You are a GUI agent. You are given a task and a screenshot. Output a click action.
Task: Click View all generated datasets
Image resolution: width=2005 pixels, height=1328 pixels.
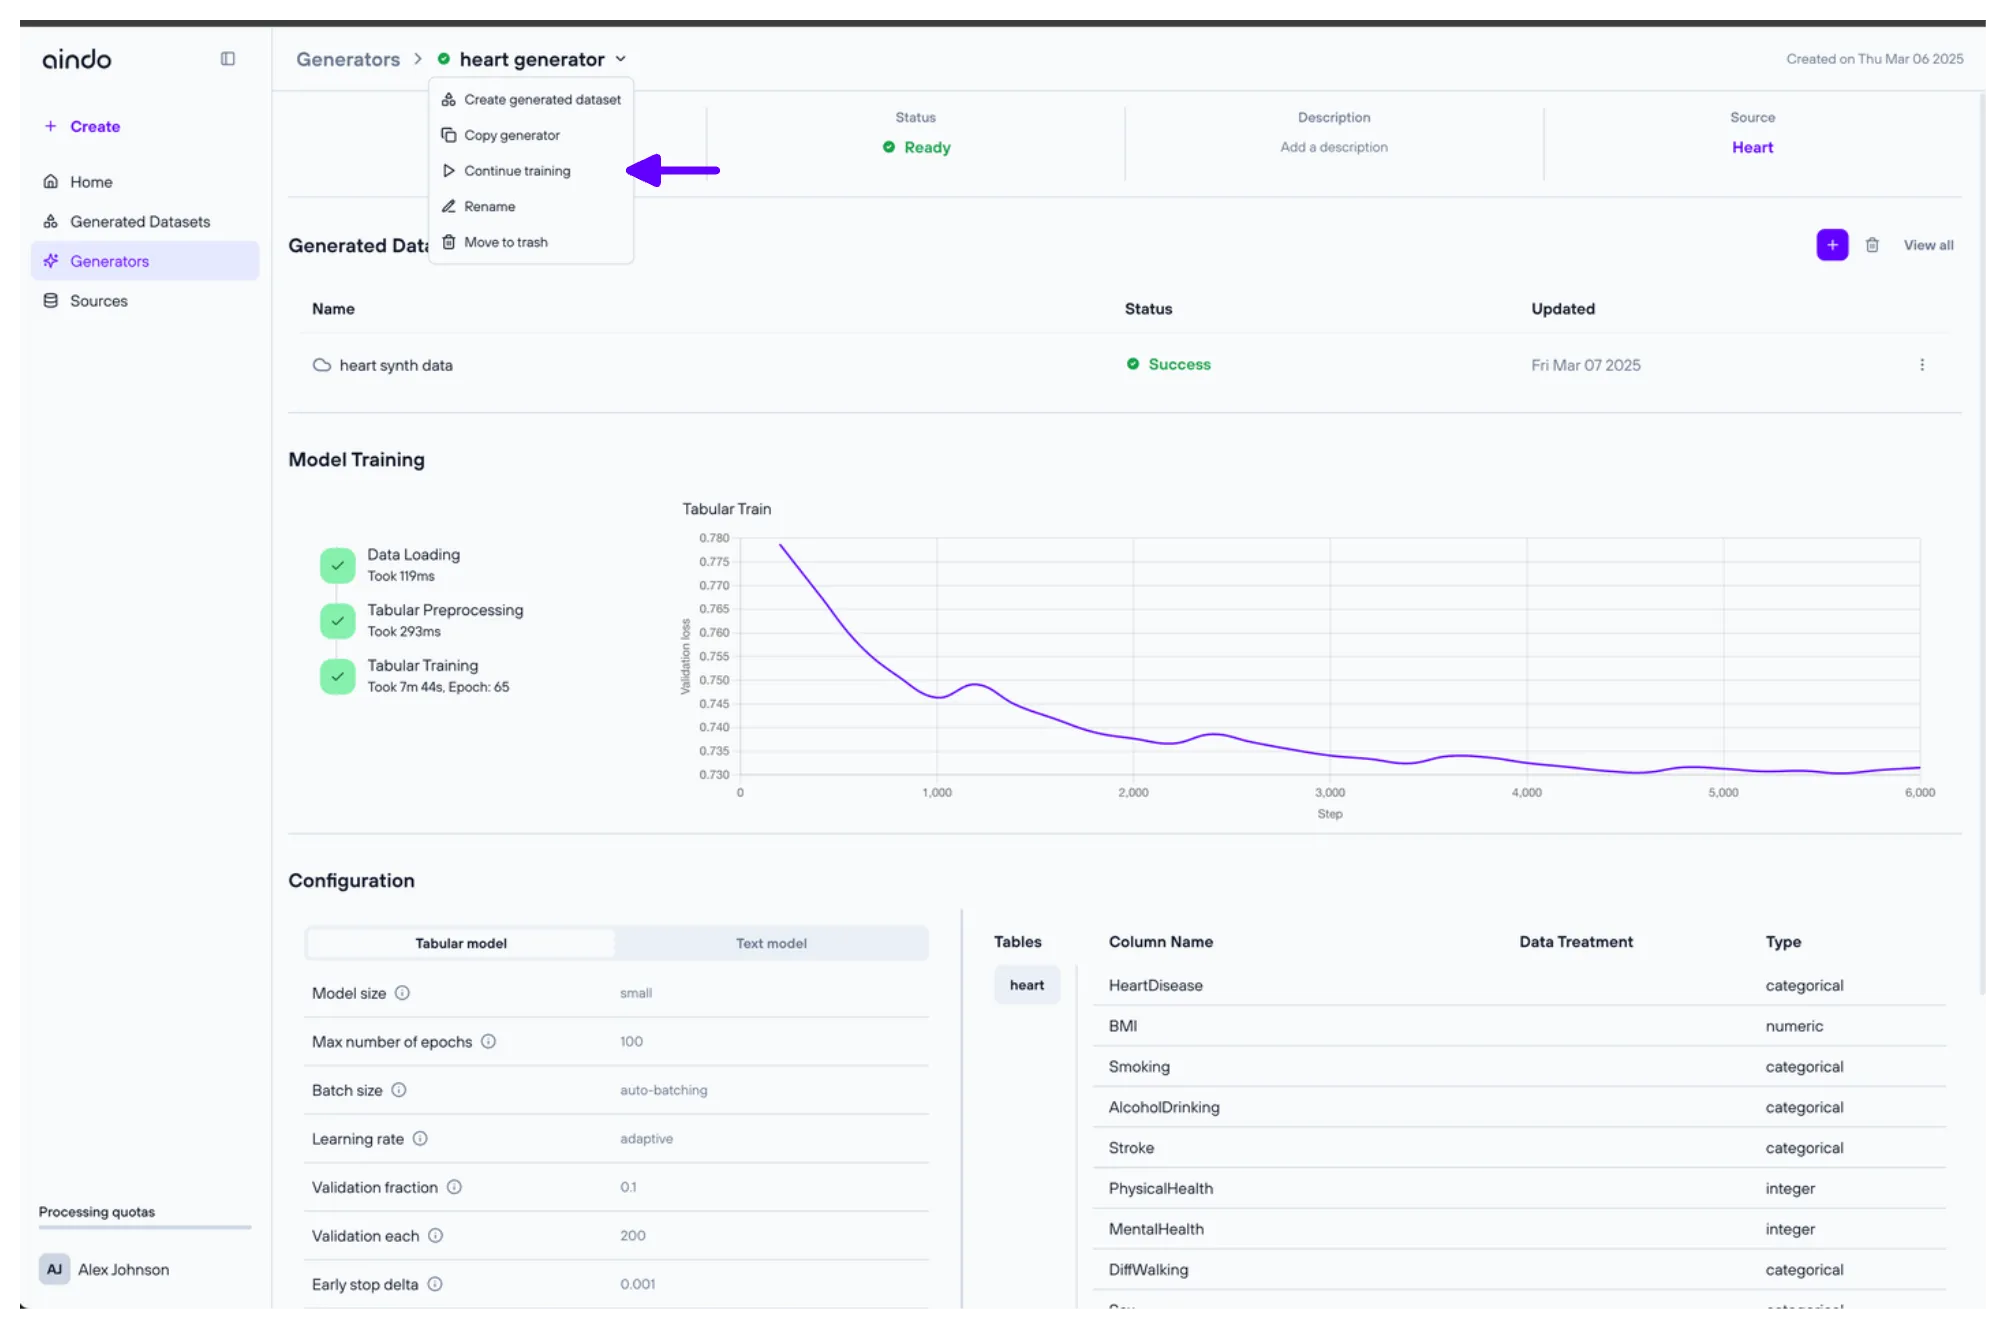1928,245
